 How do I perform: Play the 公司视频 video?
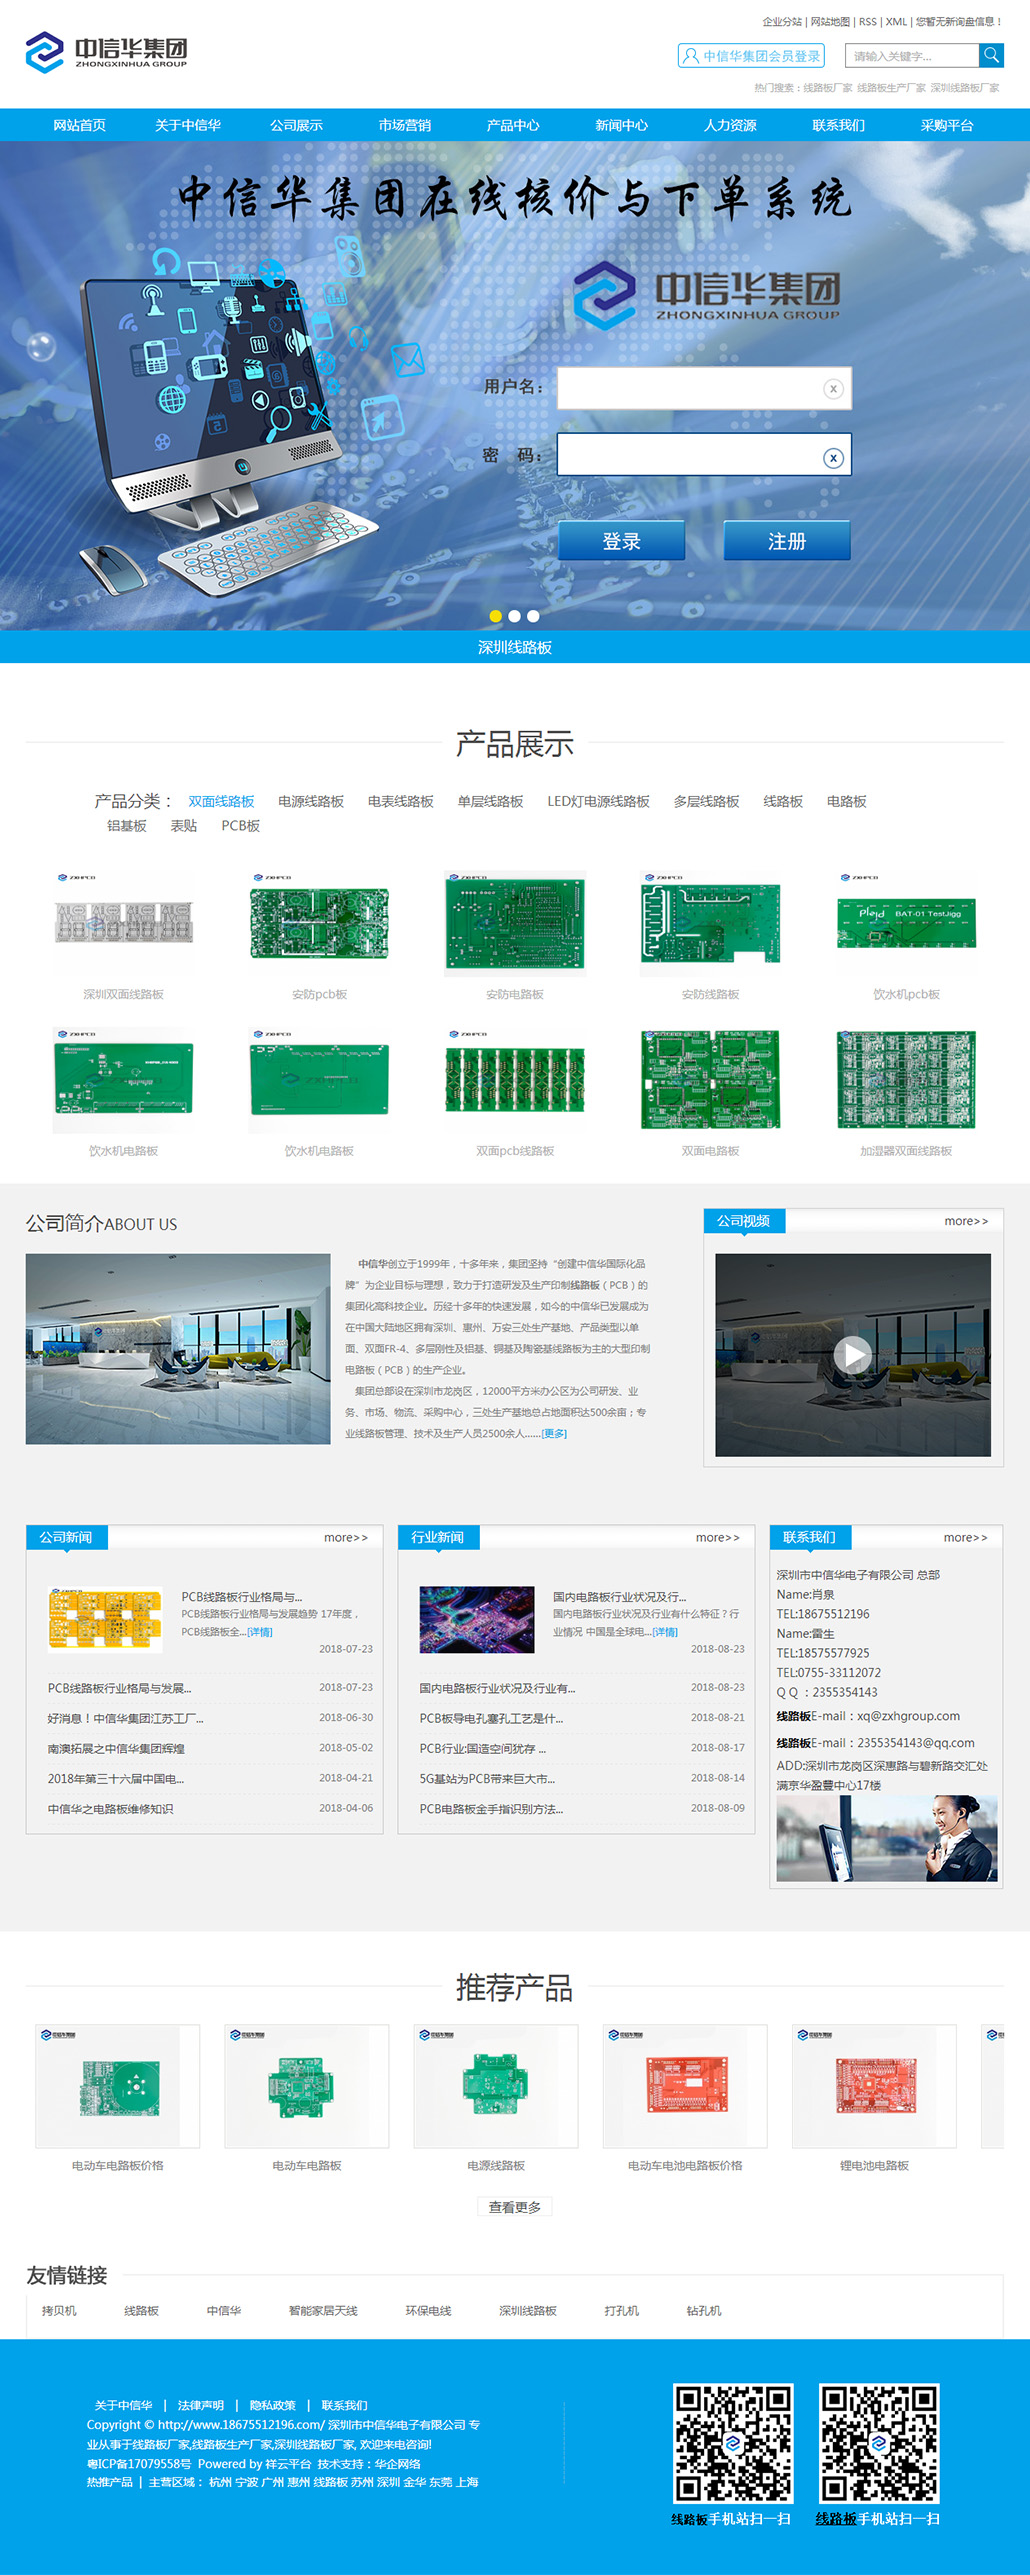point(852,1354)
